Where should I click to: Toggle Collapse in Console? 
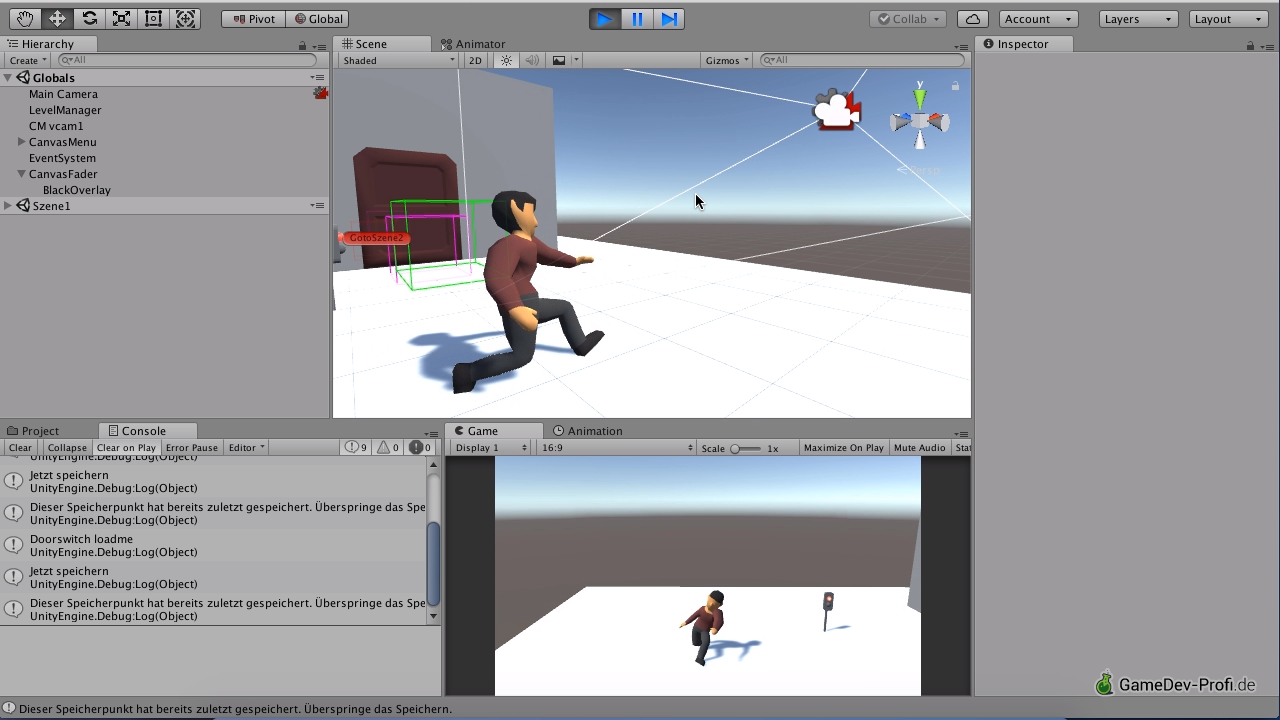[67, 448]
